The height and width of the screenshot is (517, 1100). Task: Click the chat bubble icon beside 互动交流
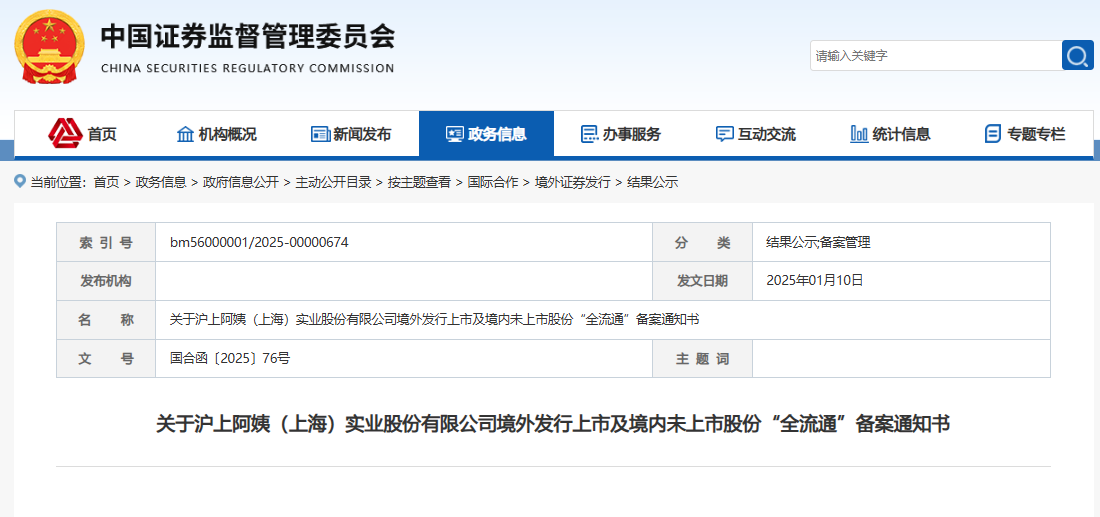coord(725,134)
